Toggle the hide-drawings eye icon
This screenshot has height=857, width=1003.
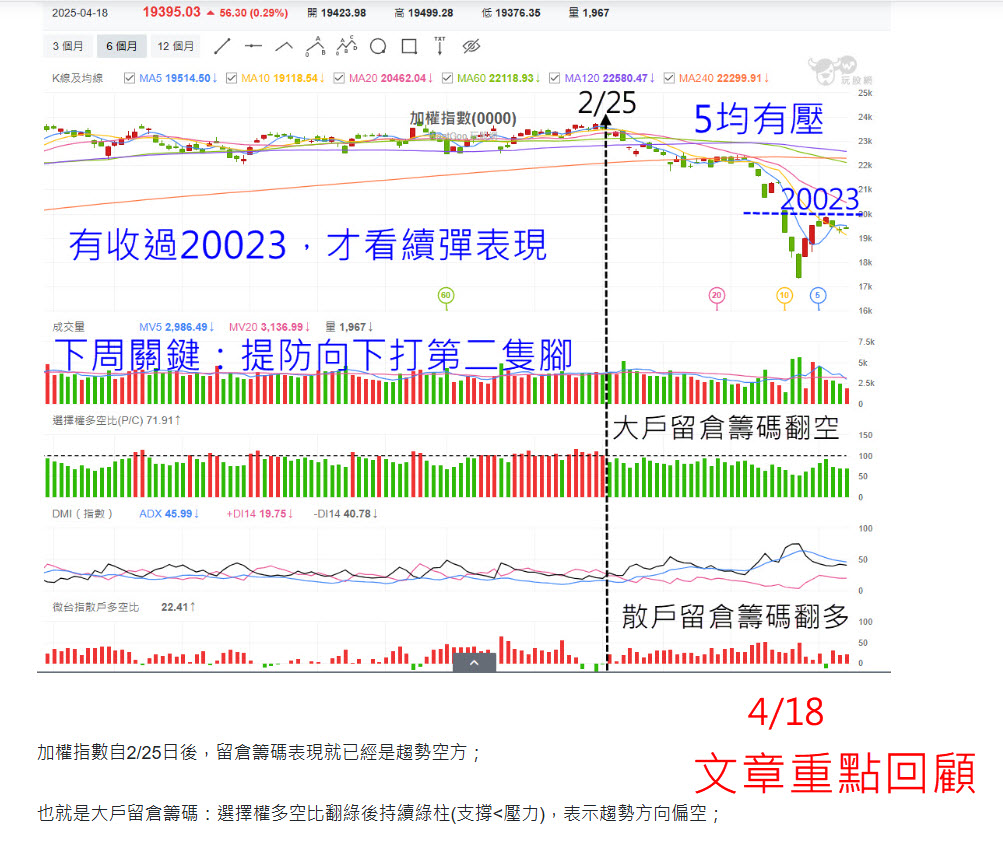(470, 46)
